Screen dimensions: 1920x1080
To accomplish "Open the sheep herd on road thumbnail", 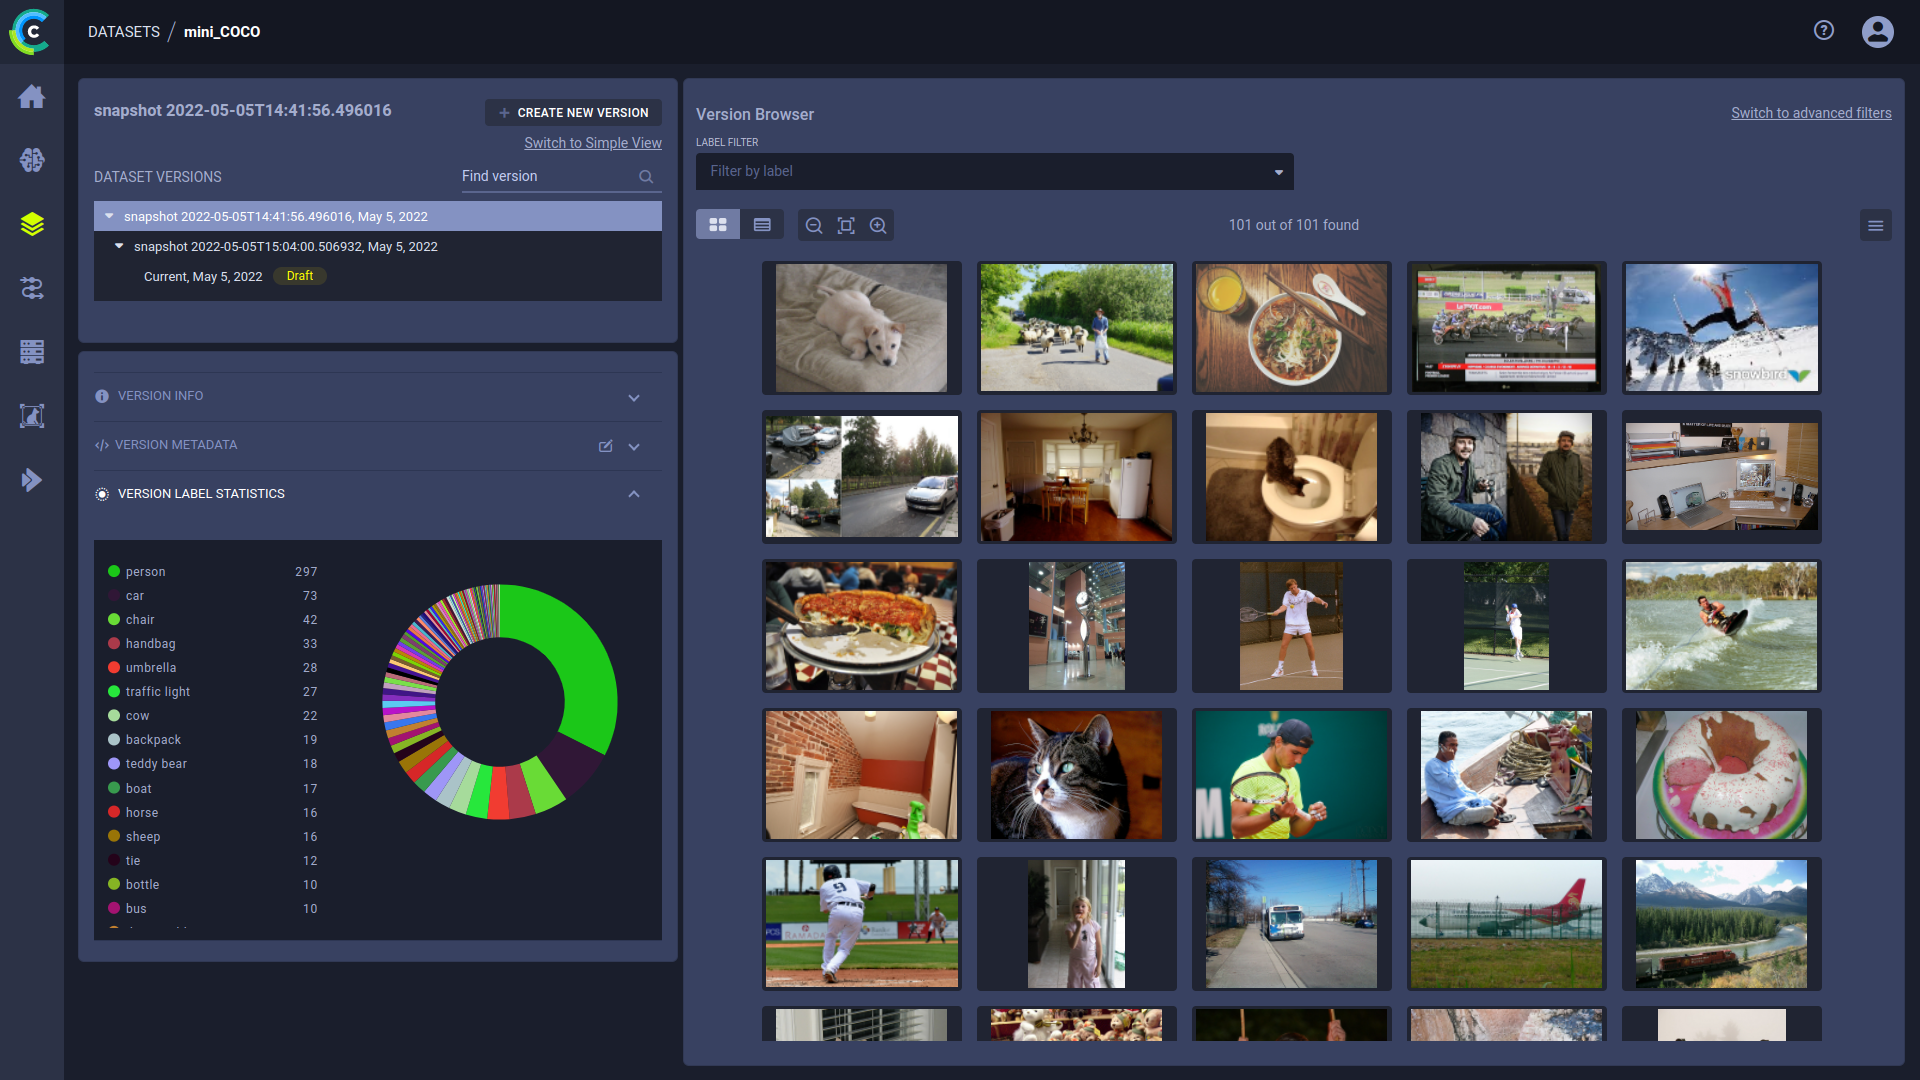I will (1077, 328).
